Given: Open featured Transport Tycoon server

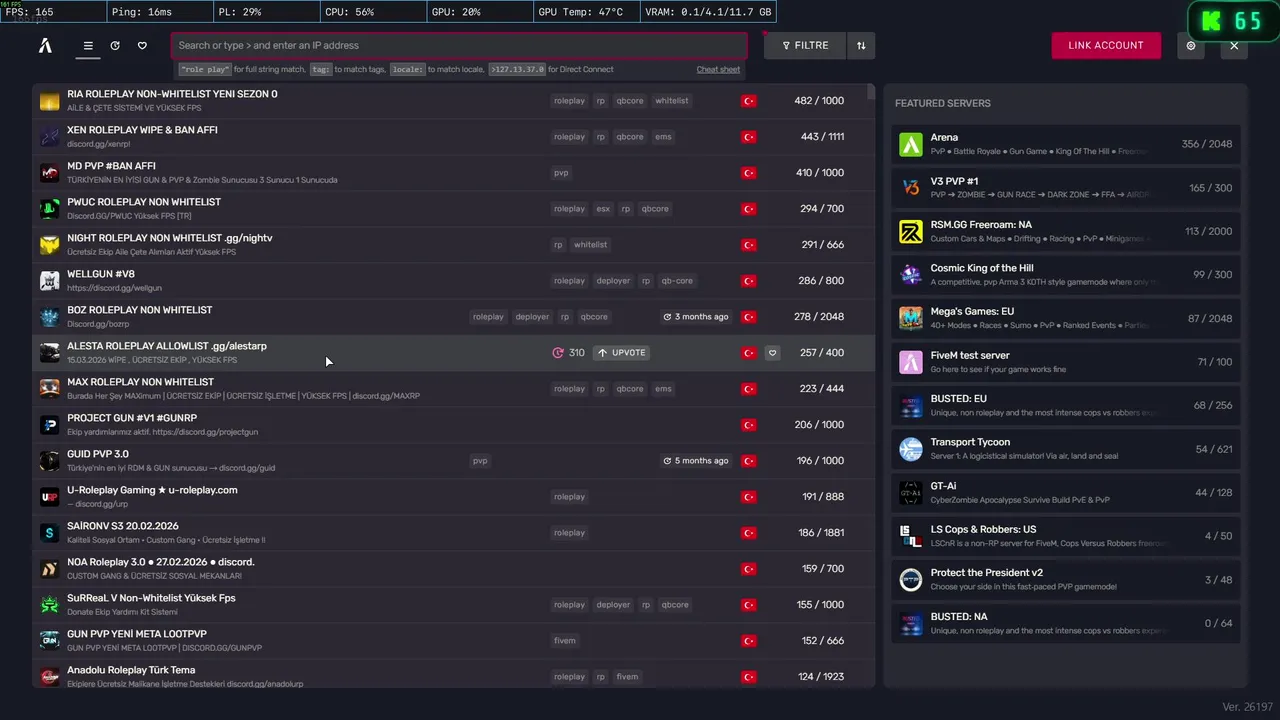Looking at the screenshot, I should [1066, 449].
